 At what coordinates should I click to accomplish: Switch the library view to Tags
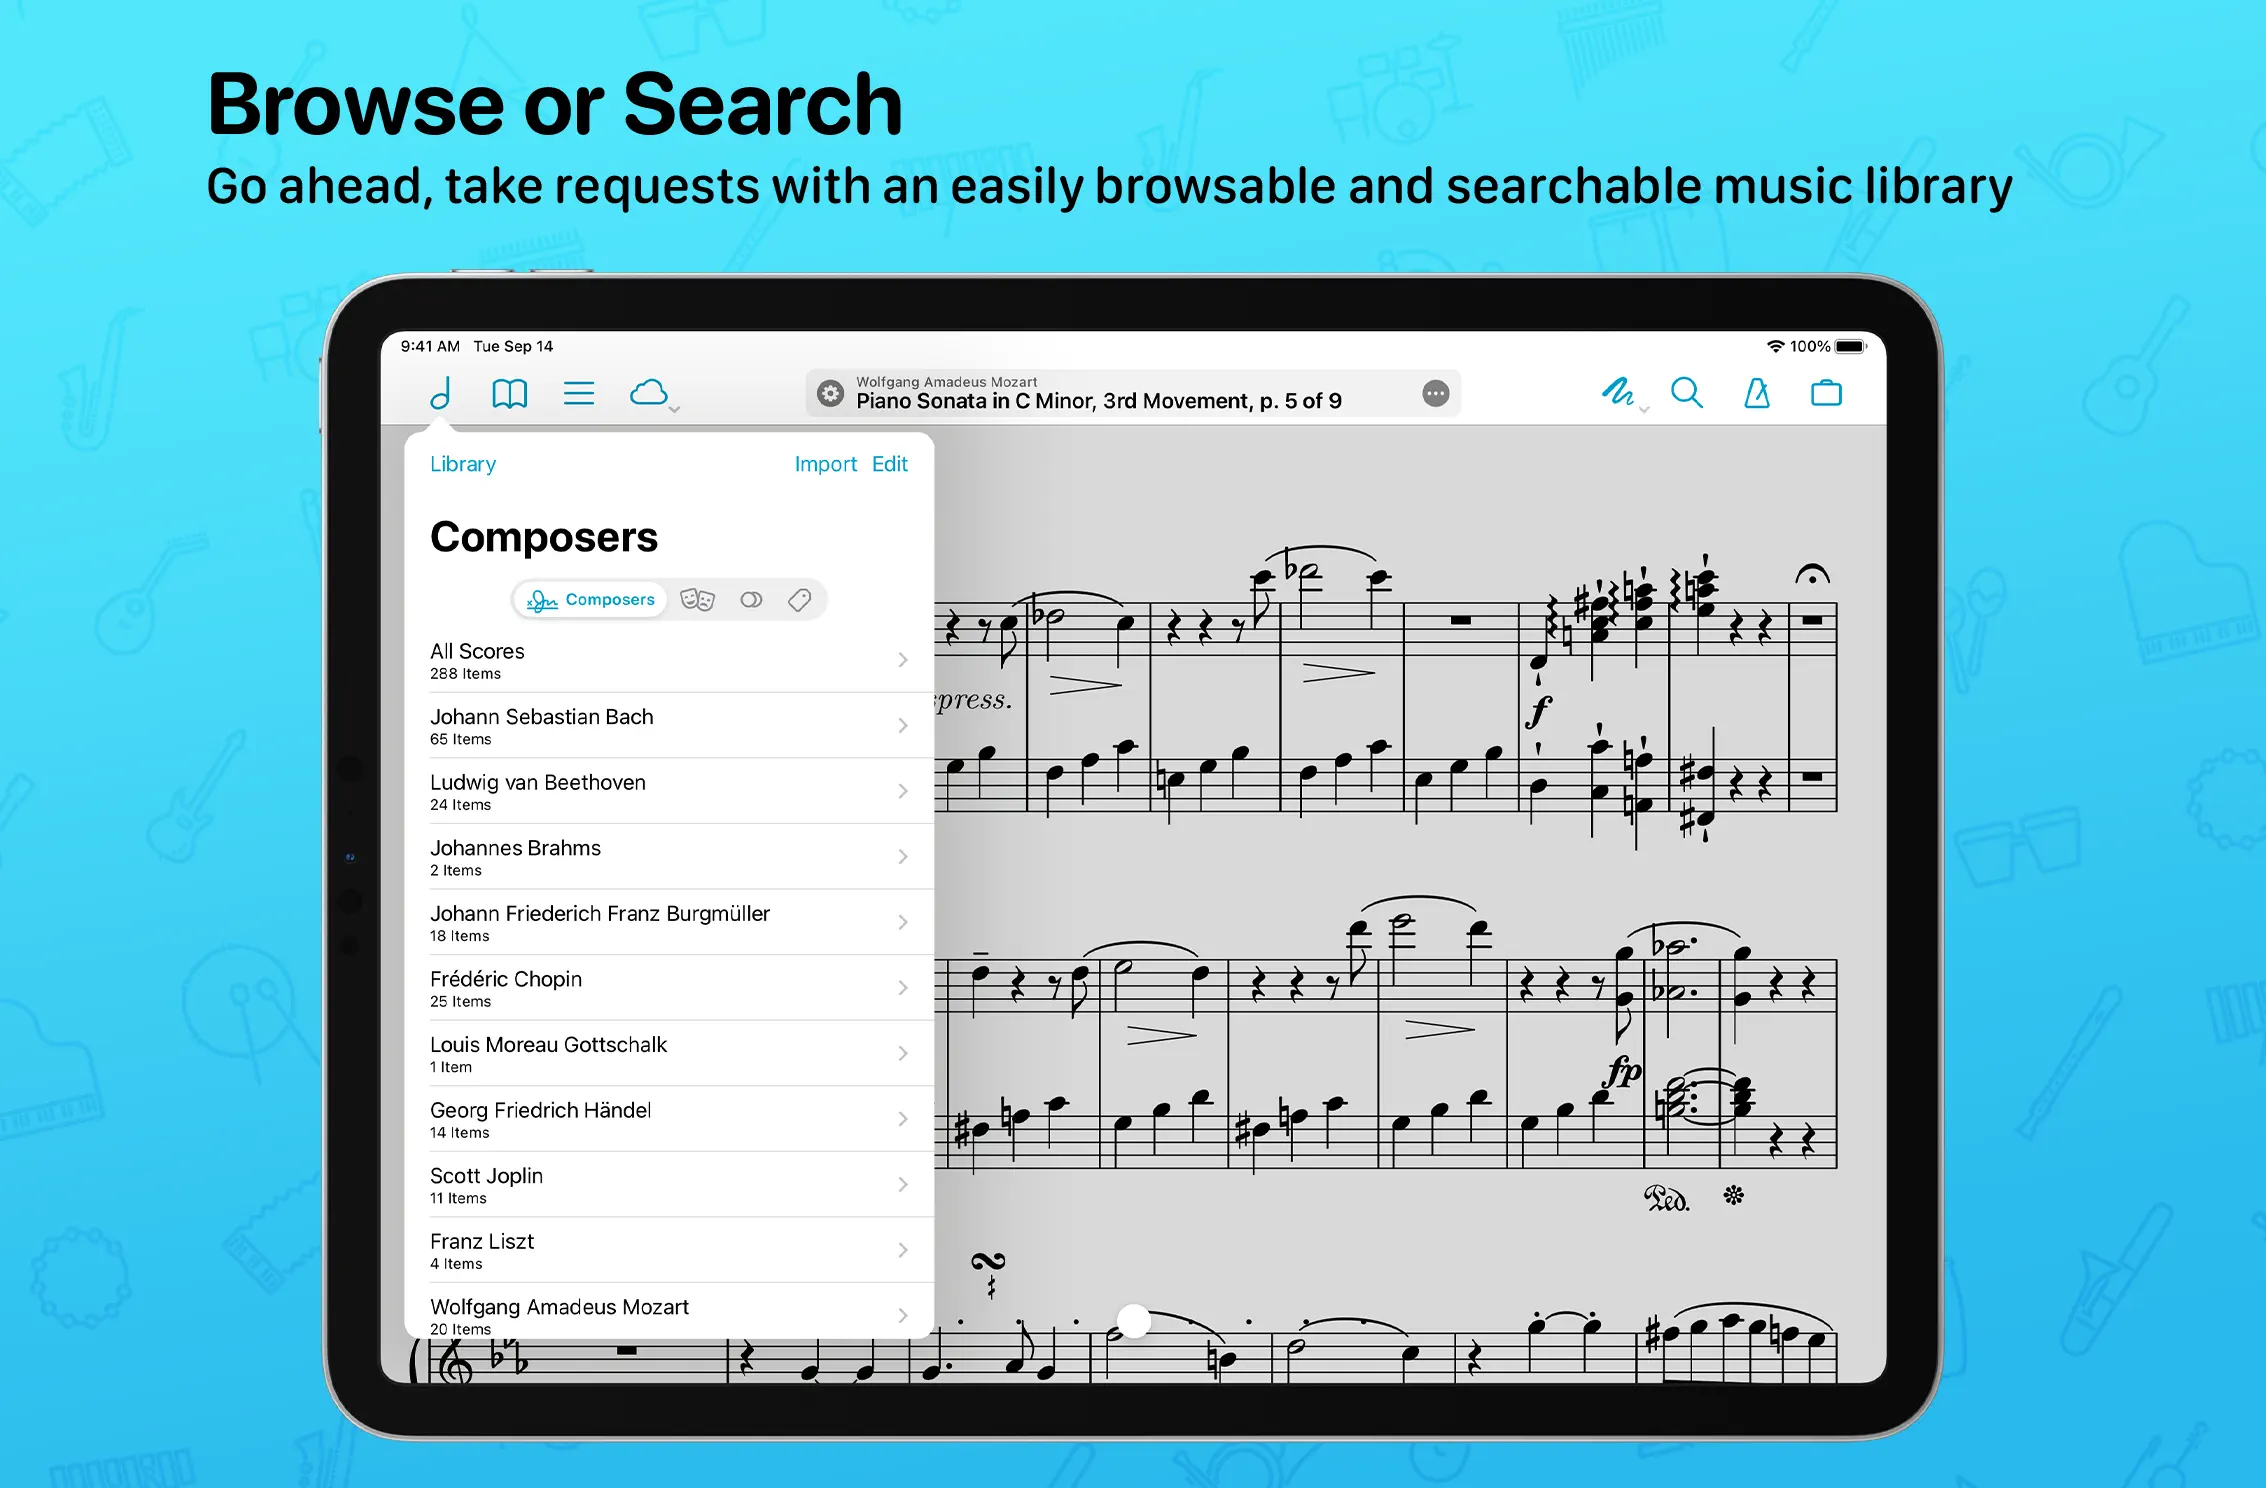[799, 600]
